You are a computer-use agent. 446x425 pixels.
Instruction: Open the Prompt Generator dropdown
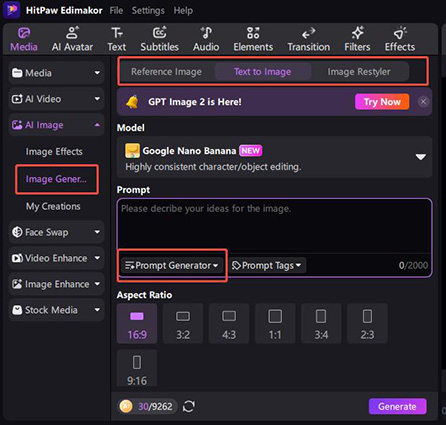pyautogui.click(x=172, y=265)
